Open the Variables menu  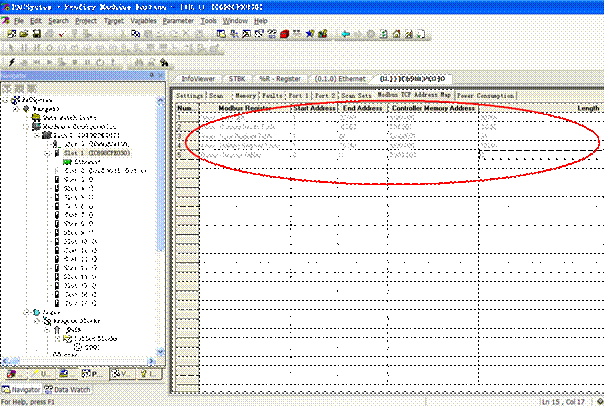pos(144,20)
